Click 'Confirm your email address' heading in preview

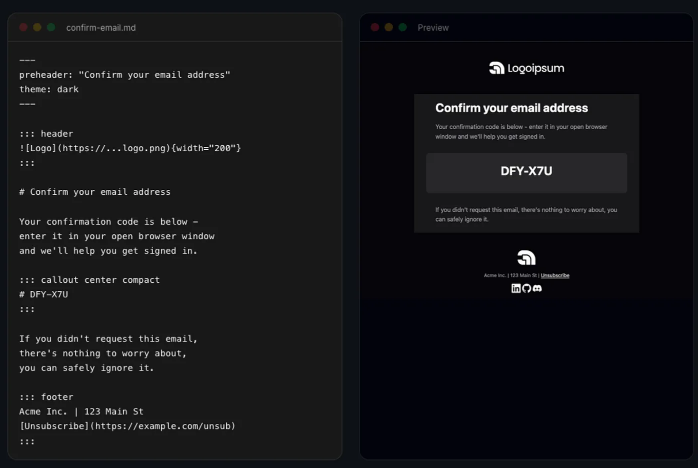coord(511,108)
